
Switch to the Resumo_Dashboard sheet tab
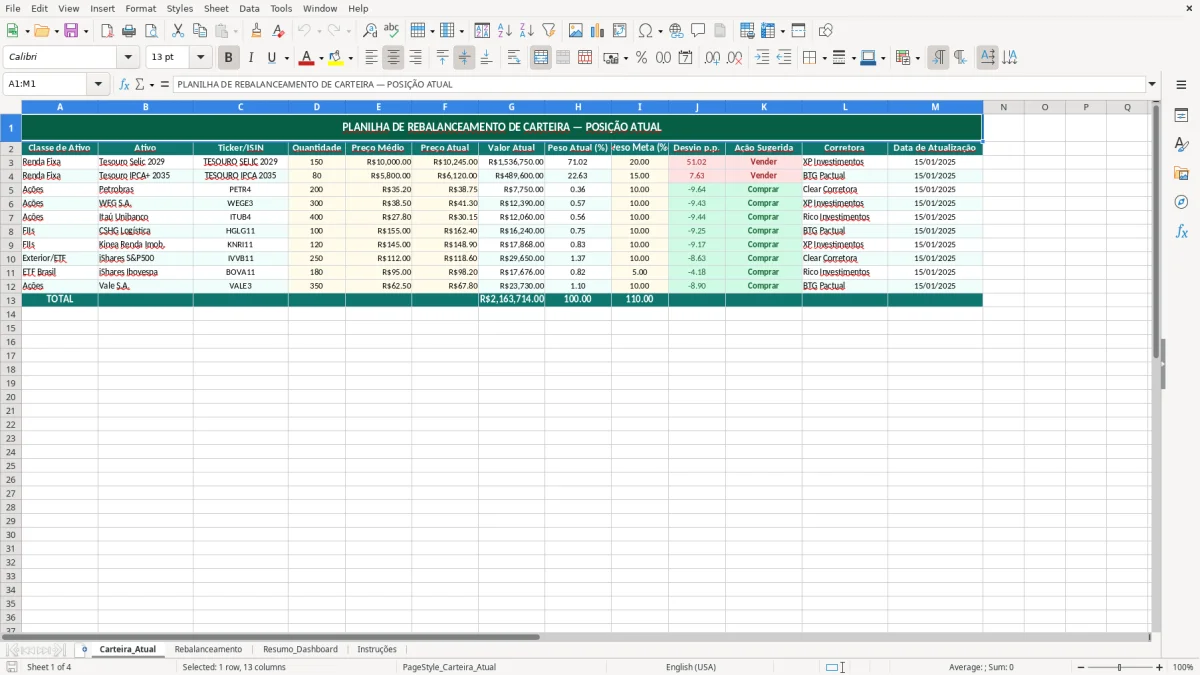(x=300, y=649)
